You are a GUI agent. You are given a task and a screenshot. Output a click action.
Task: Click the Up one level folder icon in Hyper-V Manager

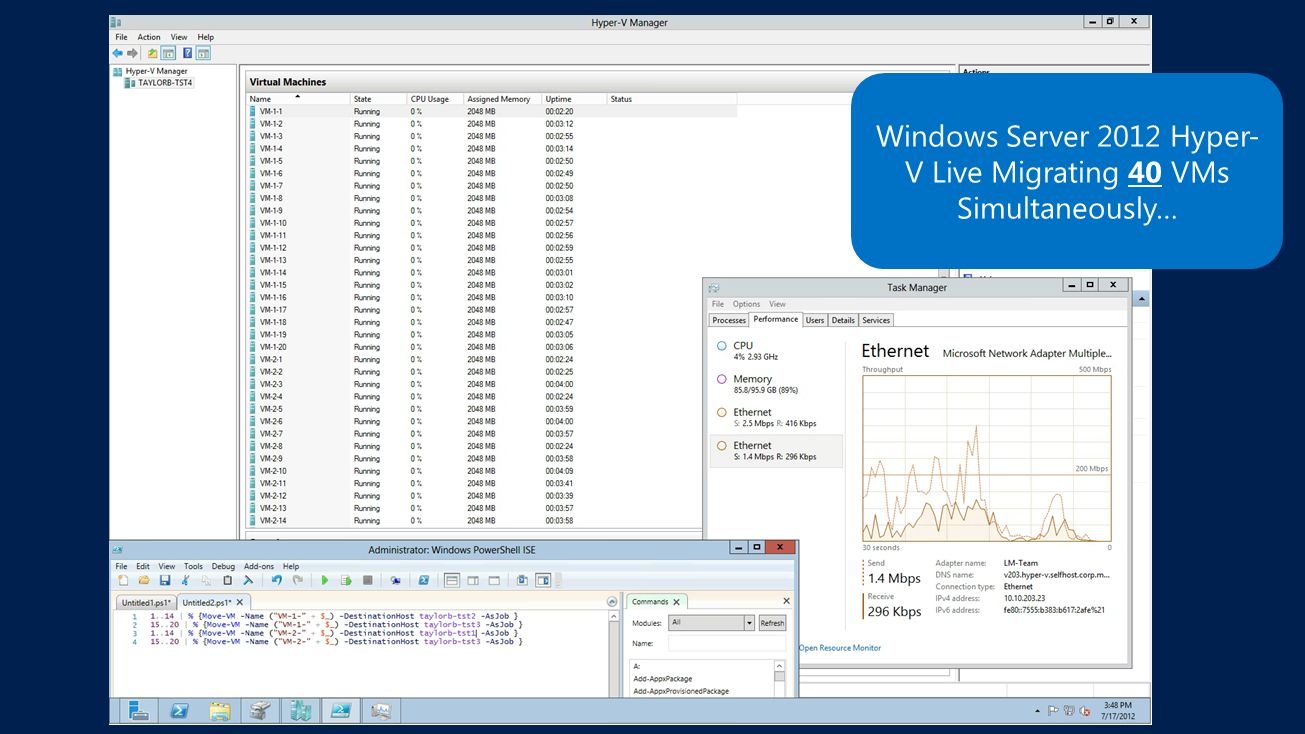pos(152,53)
